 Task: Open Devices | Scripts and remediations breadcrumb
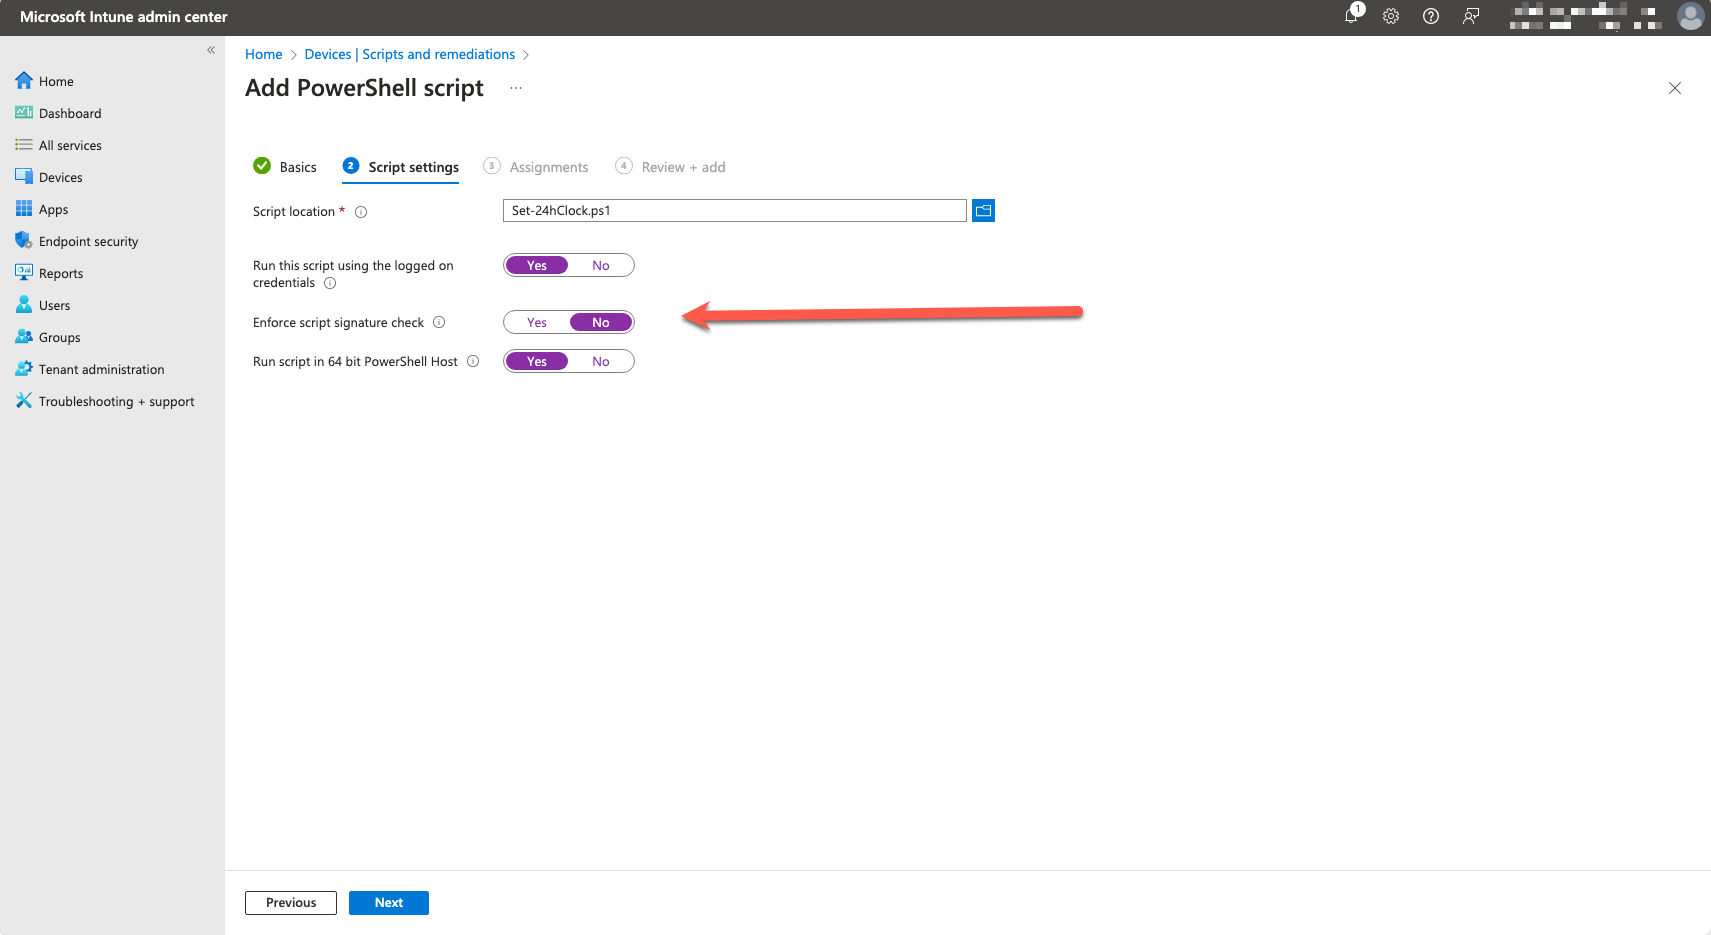(409, 54)
